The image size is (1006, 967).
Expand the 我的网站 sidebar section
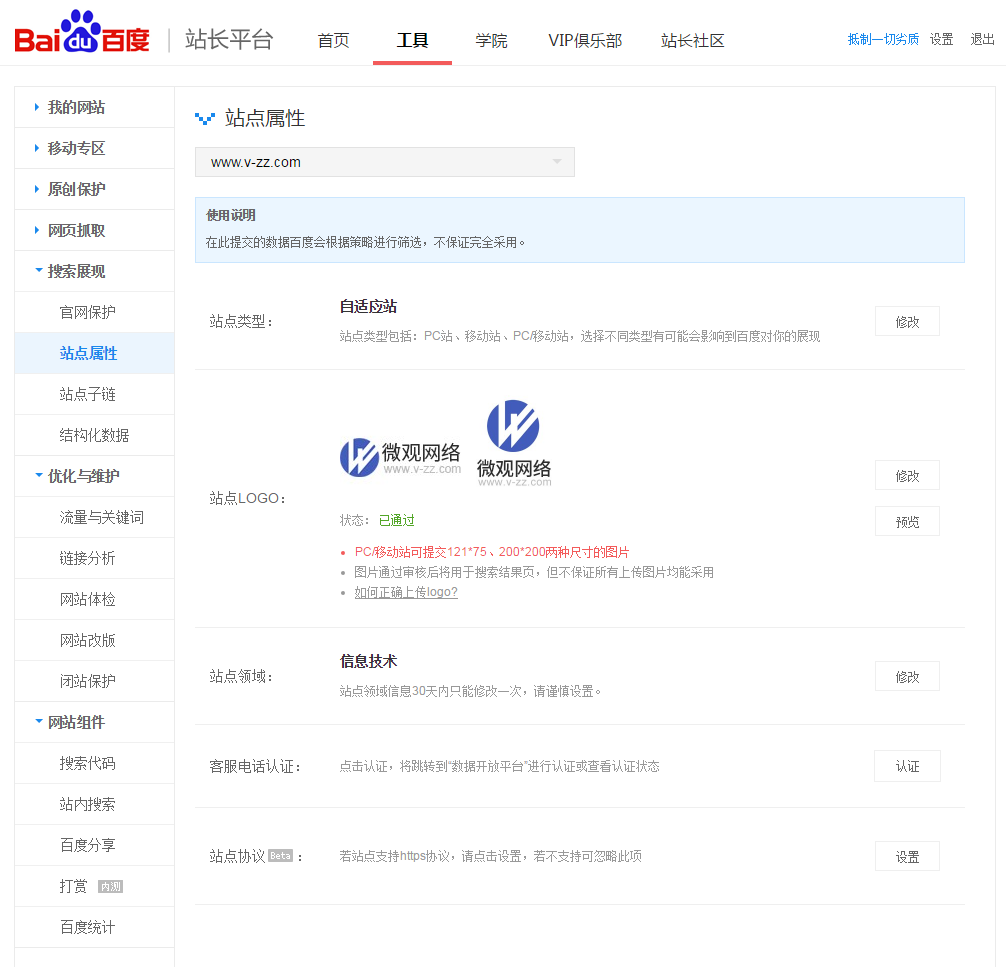click(94, 107)
